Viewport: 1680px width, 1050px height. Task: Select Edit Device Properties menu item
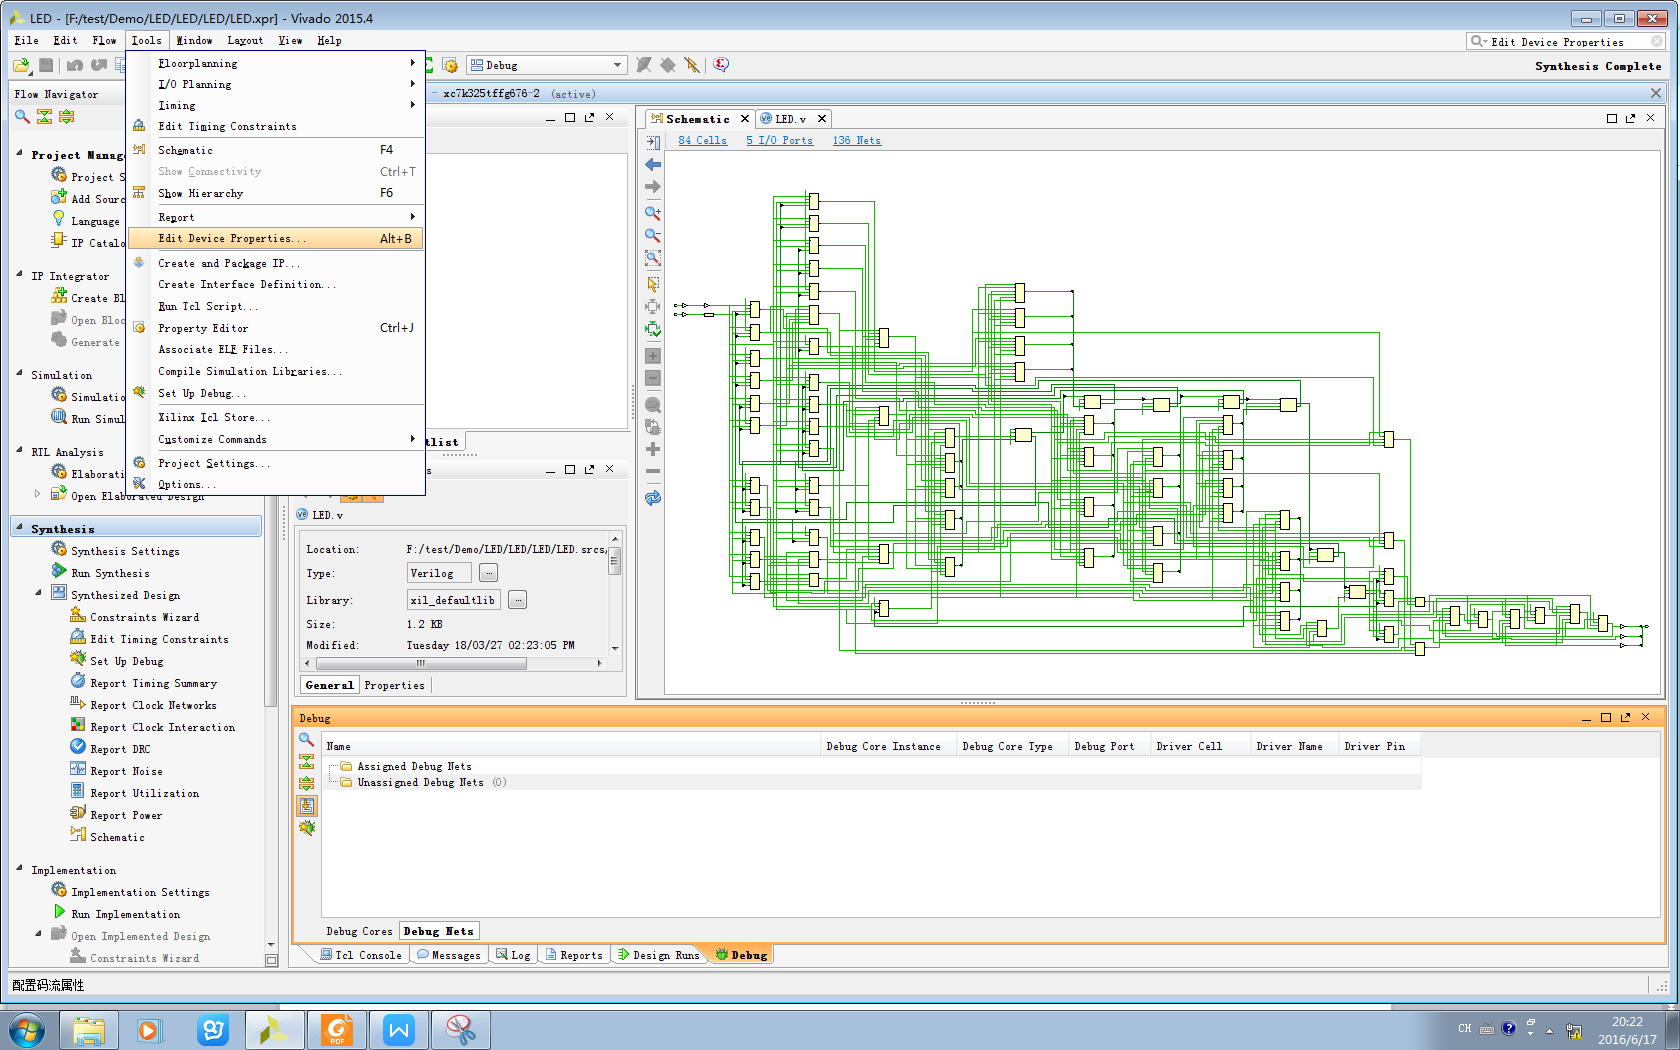click(x=276, y=238)
